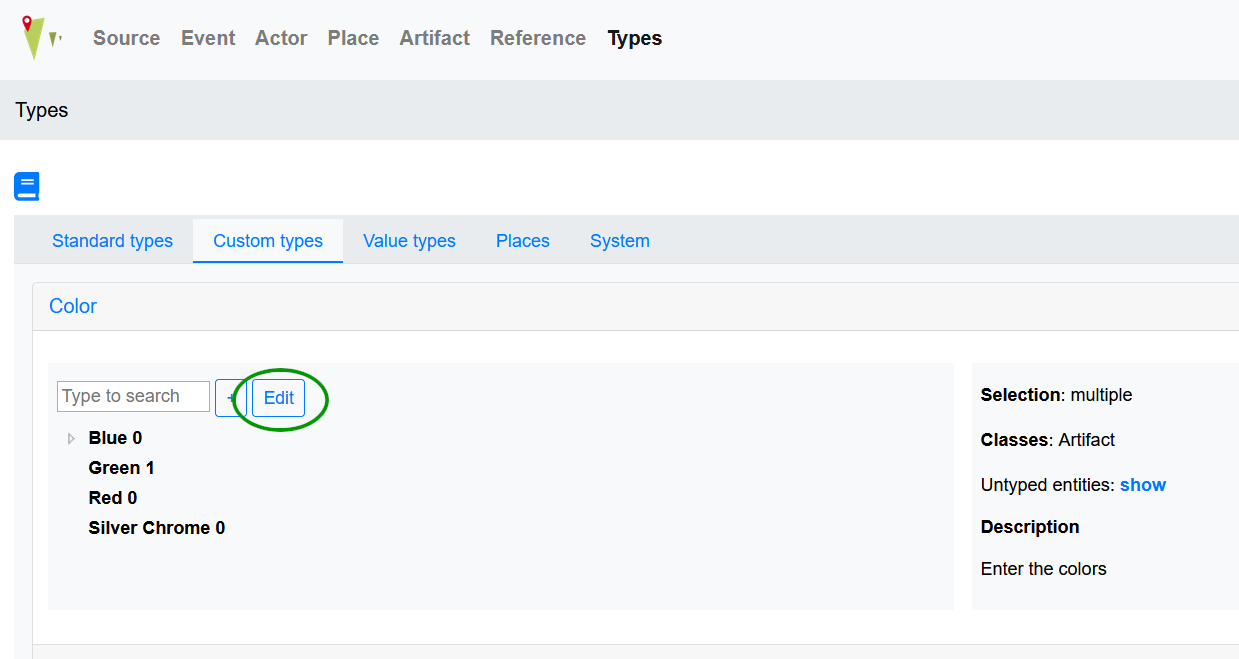Switch to the Value types tab
This screenshot has height=659, width=1239.
click(409, 241)
